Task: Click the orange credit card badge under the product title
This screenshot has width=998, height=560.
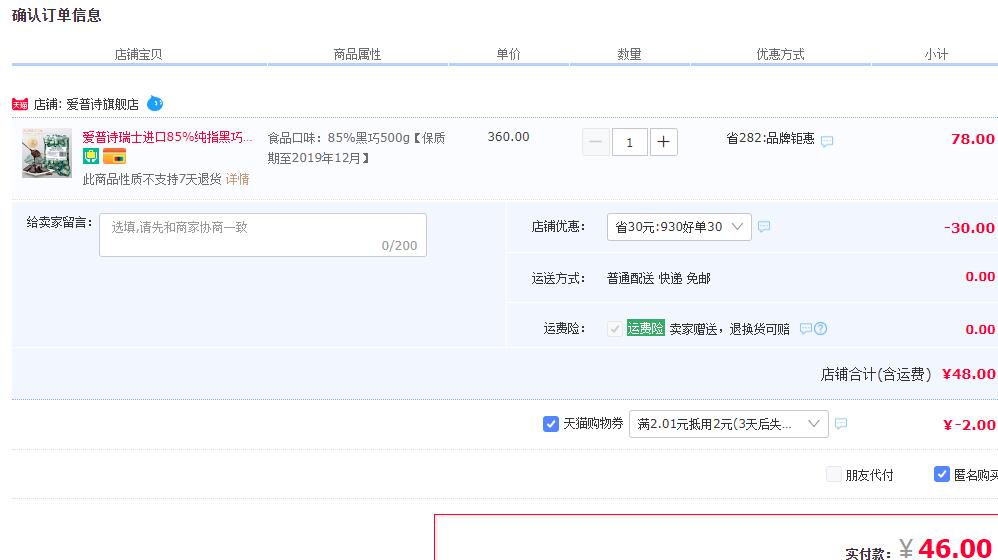Action: (115, 156)
